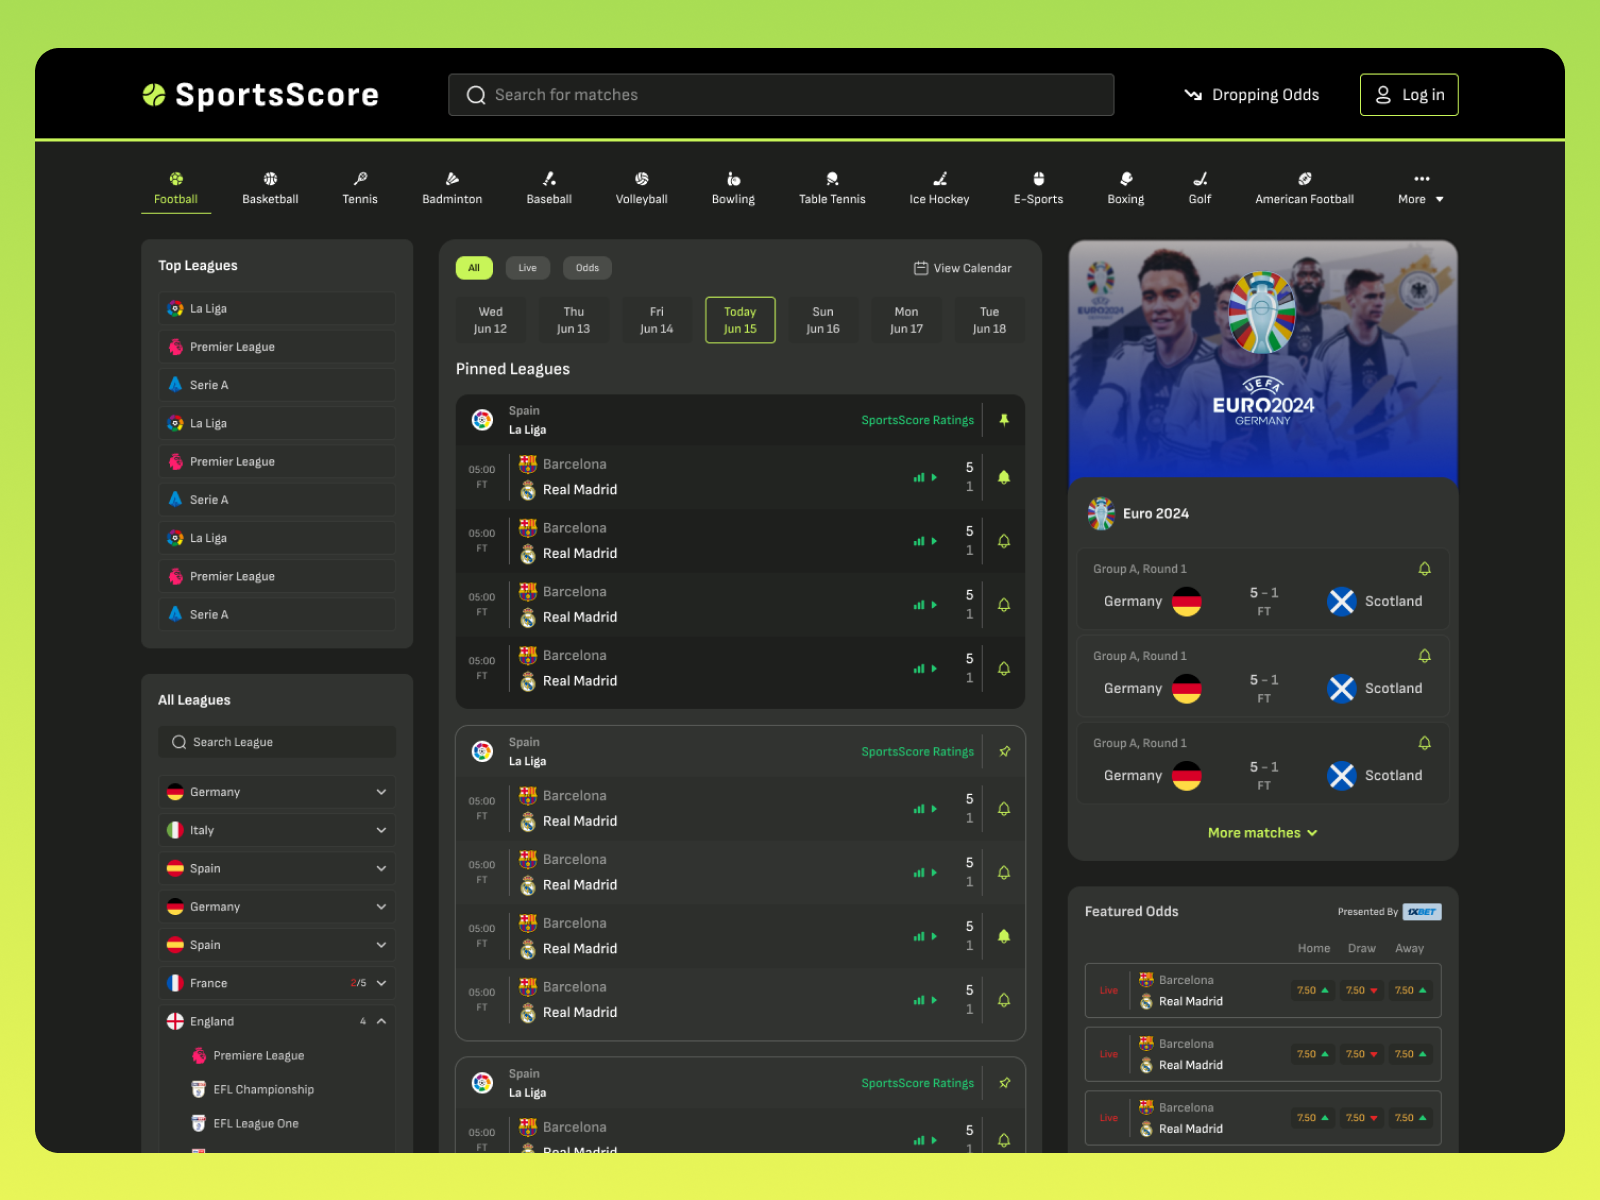Toggle the notification bell on the first pinned match
Viewport: 1600px width, 1200px height.
tap(1004, 477)
